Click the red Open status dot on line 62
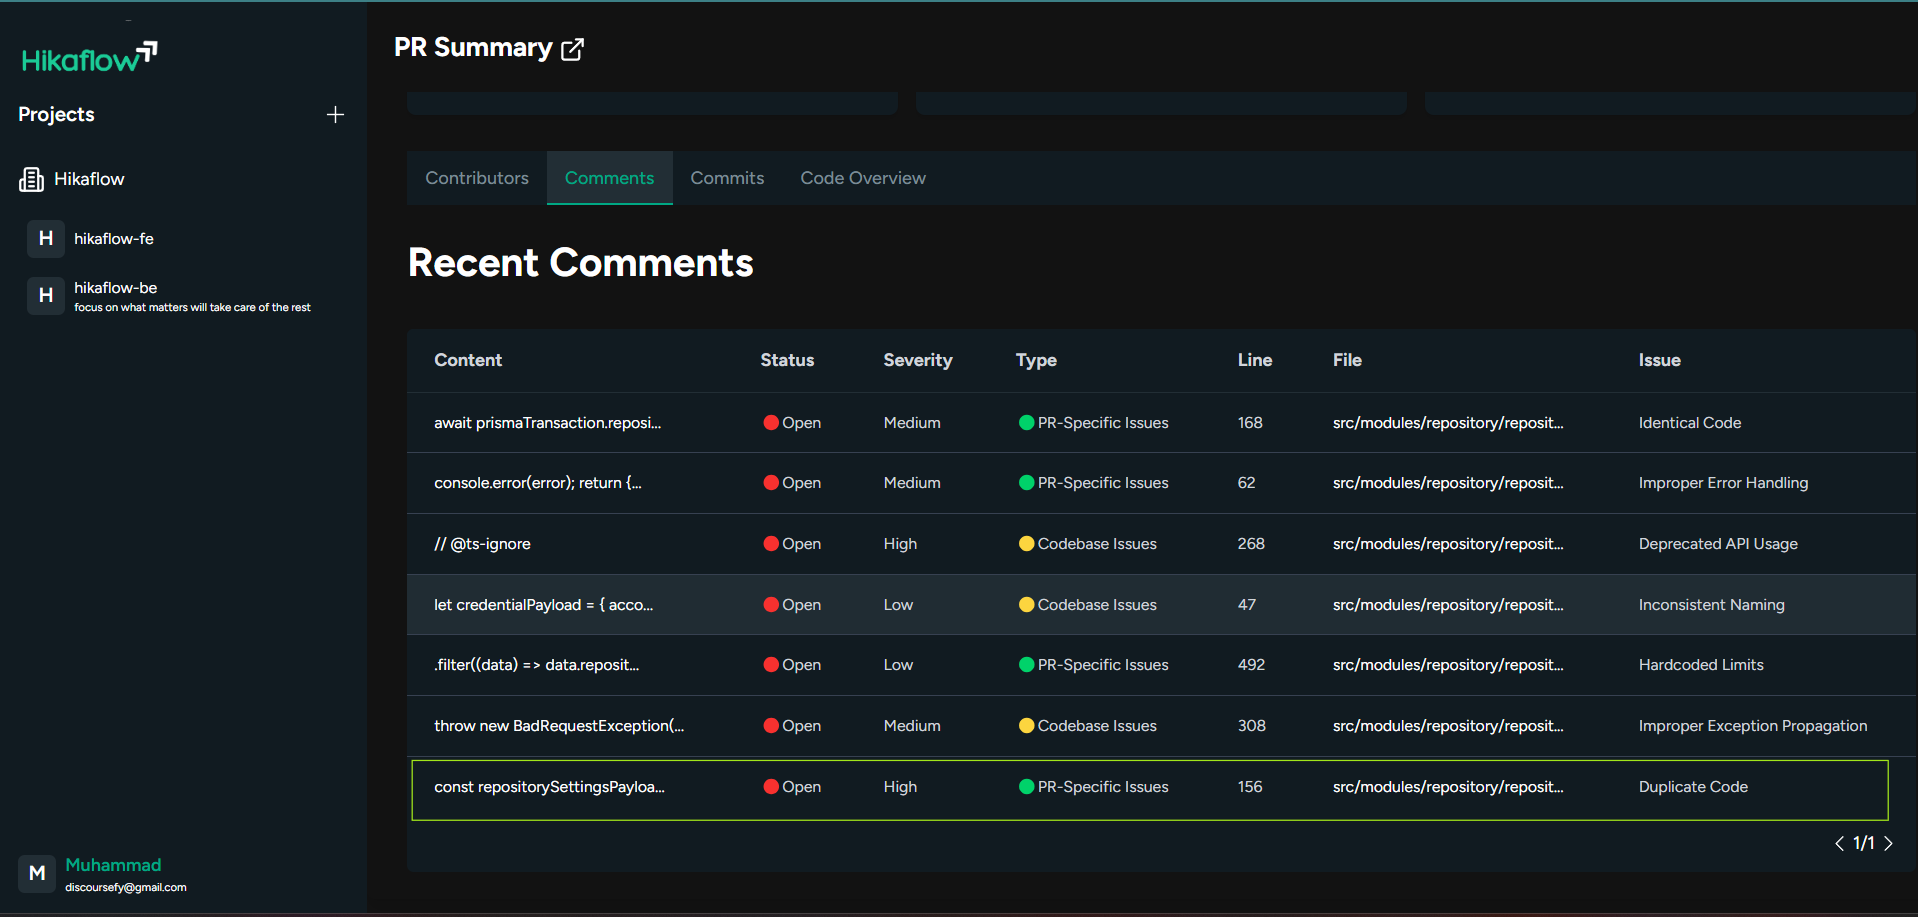This screenshot has height=917, width=1918. (771, 483)
